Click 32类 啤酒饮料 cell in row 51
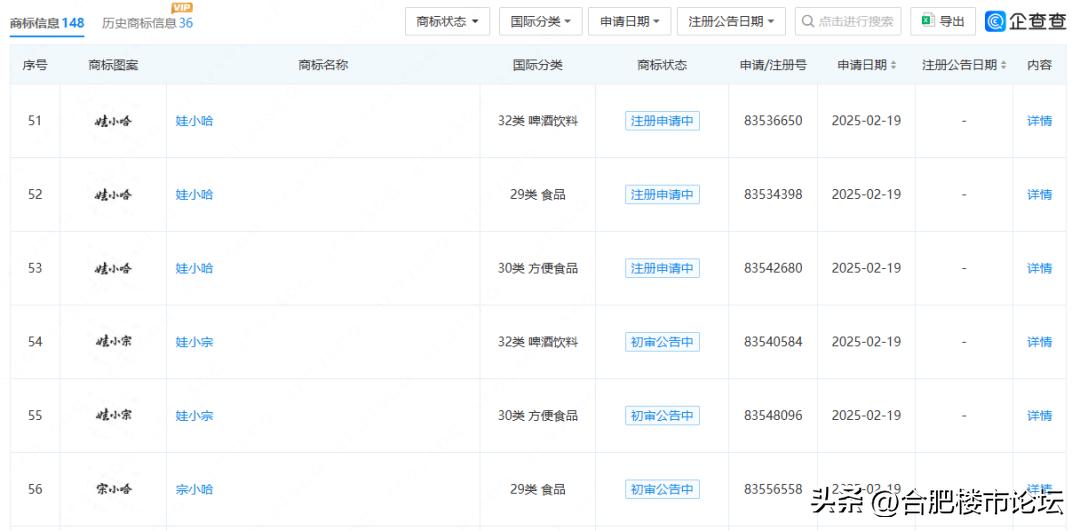The height and width of the screenshot is (531, 1080). [538, 121]
